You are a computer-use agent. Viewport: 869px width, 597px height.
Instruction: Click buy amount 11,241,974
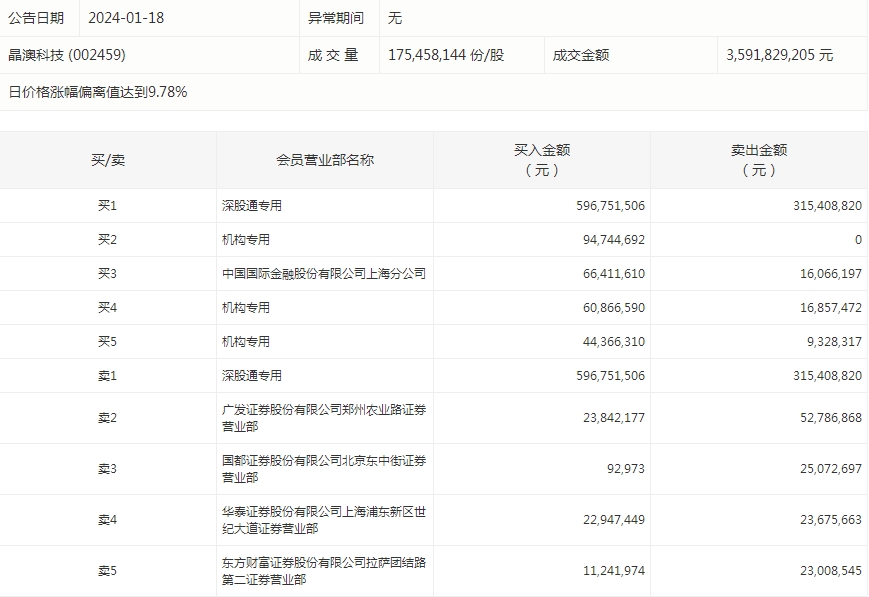click(x=614, y=571)
